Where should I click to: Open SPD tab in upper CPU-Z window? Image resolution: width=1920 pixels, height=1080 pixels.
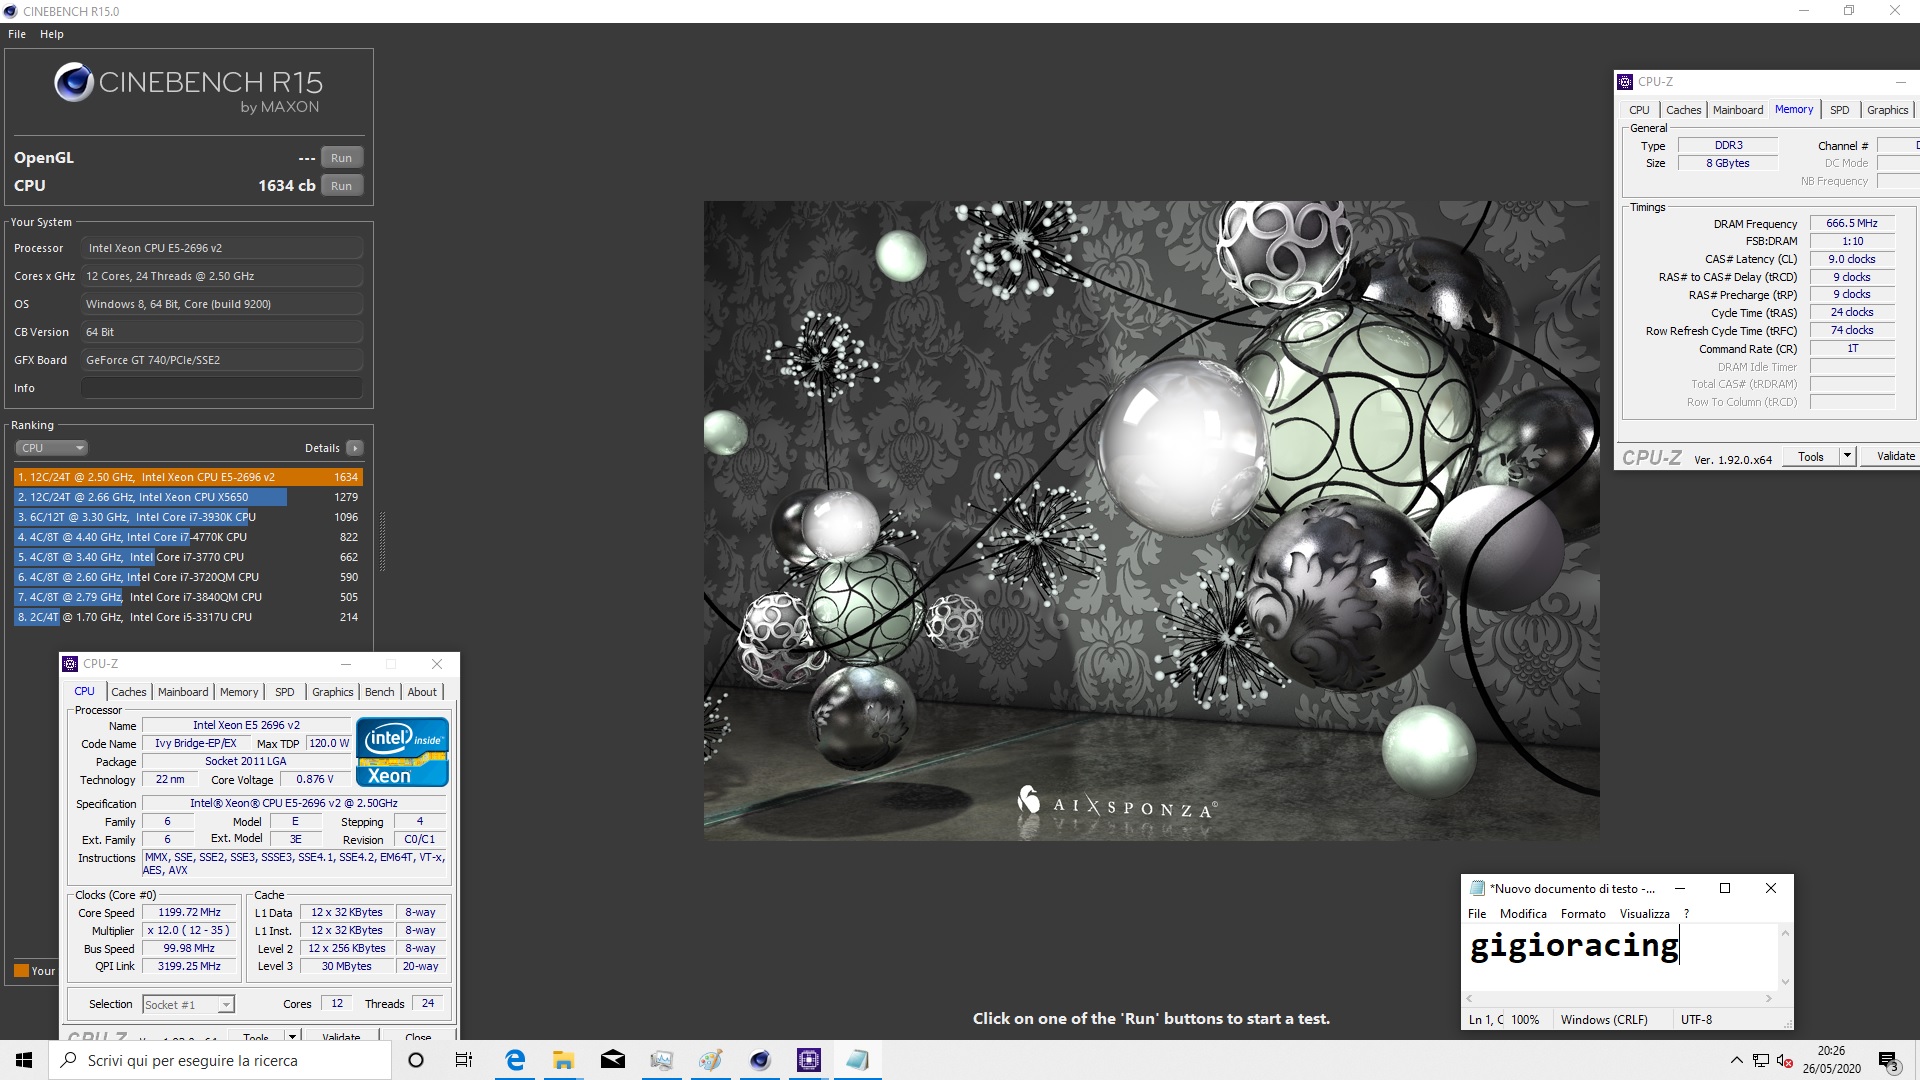[x=1839, y=110]
